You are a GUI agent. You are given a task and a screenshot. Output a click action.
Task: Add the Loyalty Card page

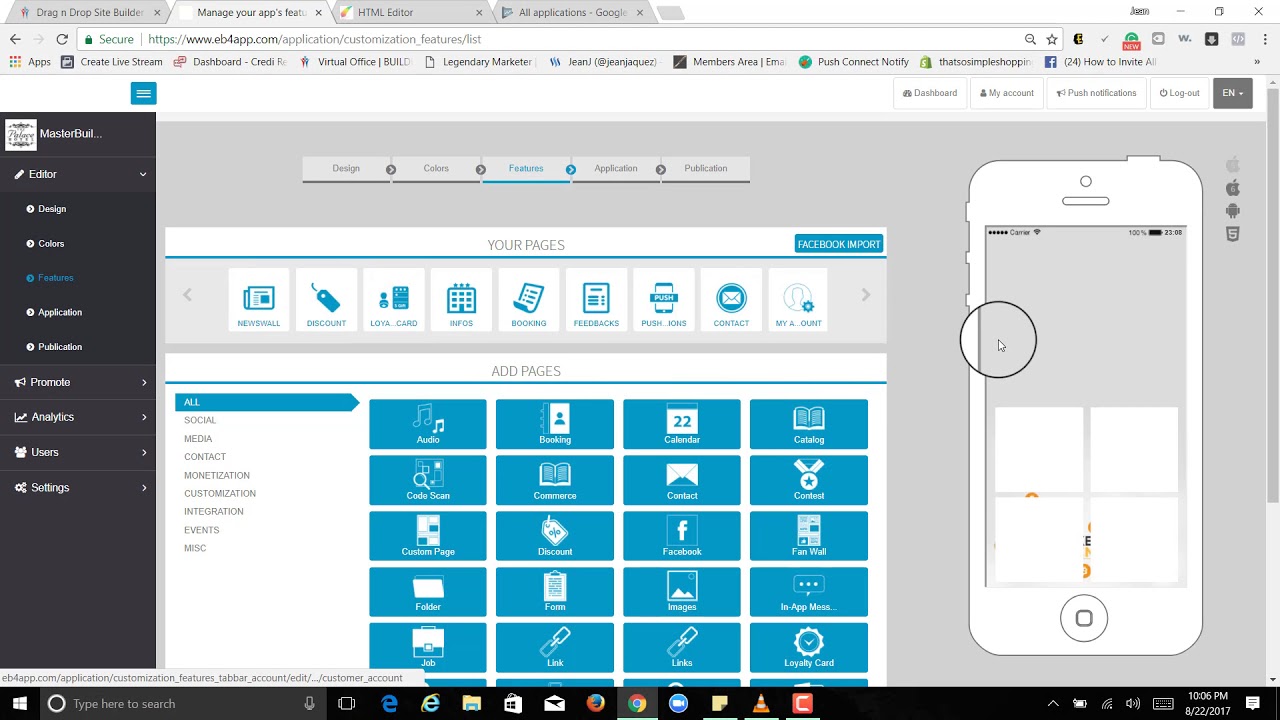pos(808,647)
